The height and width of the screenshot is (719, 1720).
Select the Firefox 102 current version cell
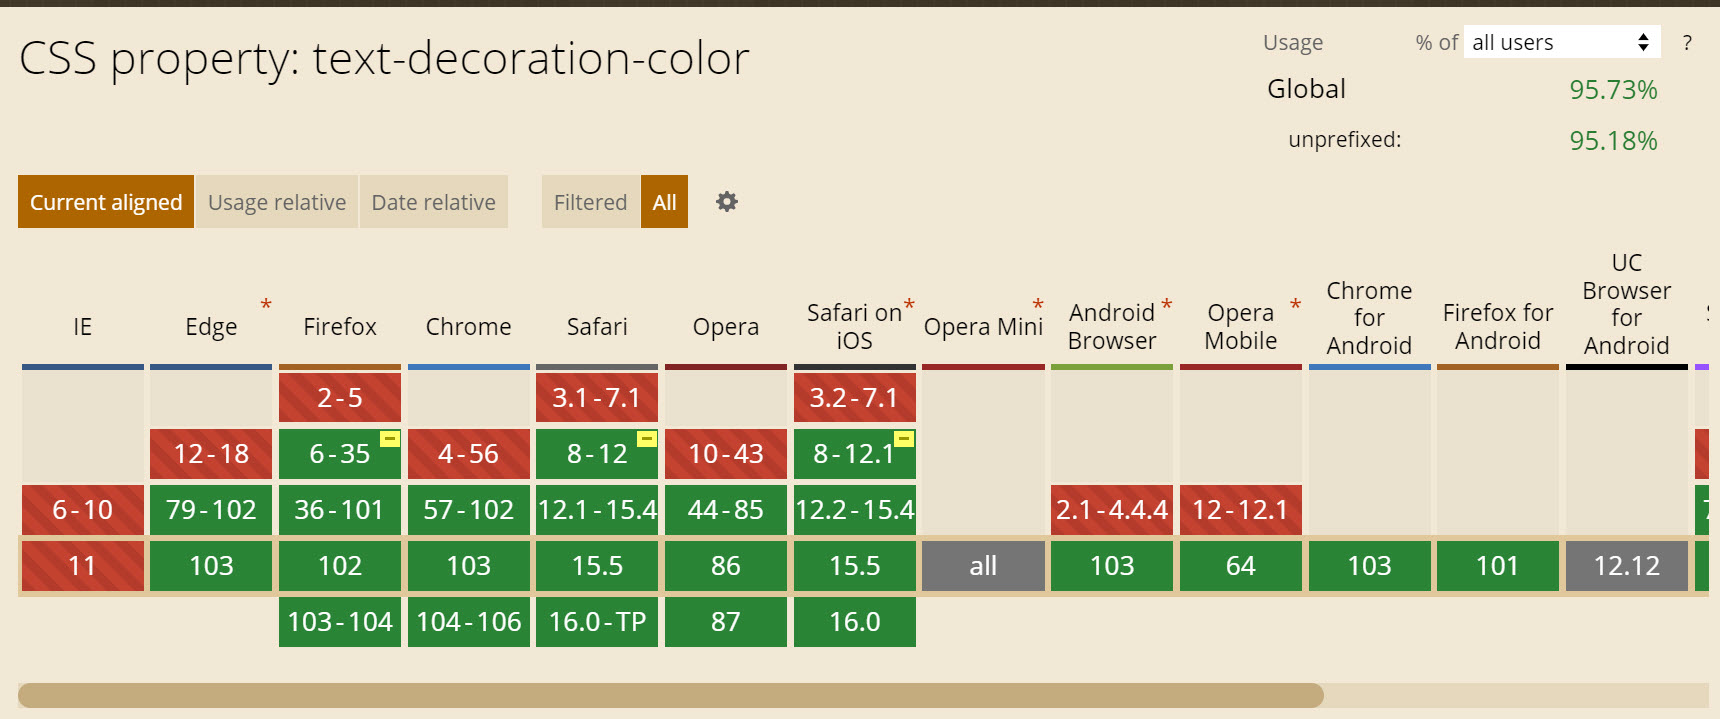coord(340,566)
